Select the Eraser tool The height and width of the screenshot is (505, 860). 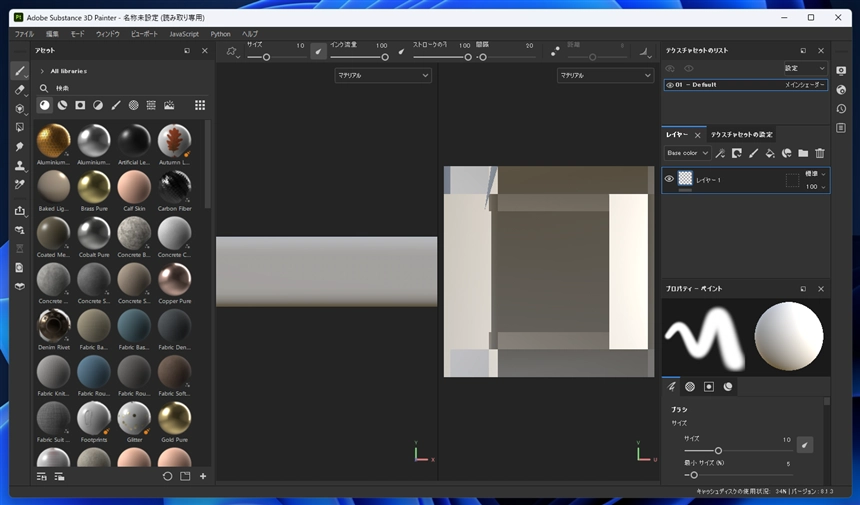point(19,89)
